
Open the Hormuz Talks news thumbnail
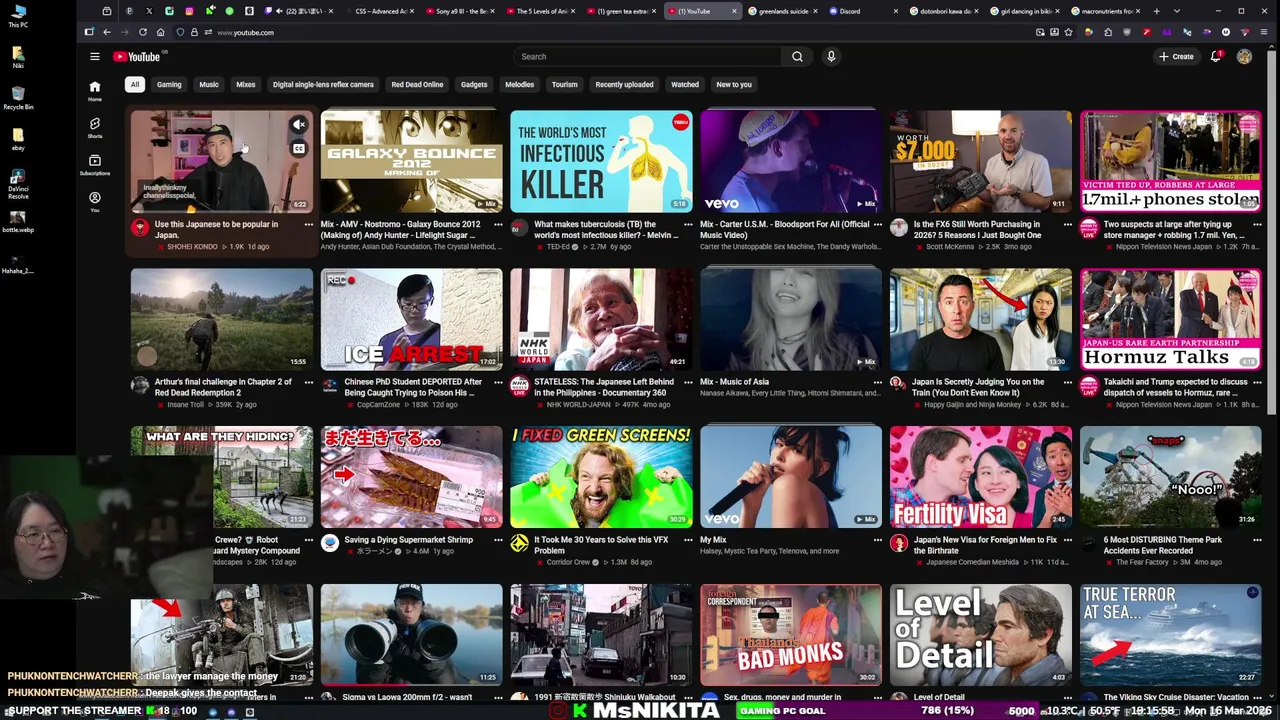[x=1170, y=318]
